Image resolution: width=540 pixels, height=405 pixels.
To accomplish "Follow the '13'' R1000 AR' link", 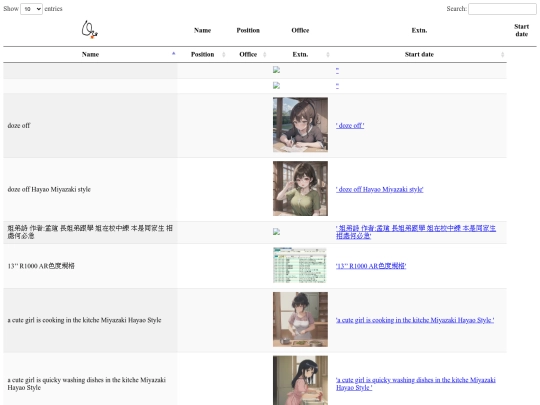I will click(371, 266).
